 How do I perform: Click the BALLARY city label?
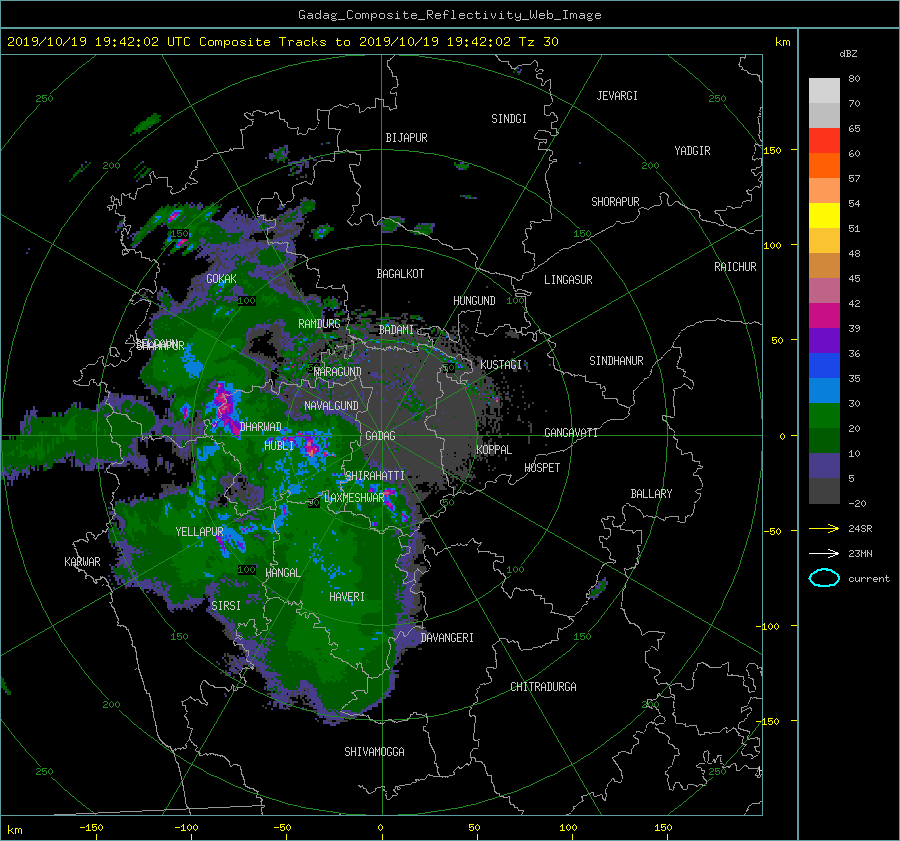click(651, 494)
